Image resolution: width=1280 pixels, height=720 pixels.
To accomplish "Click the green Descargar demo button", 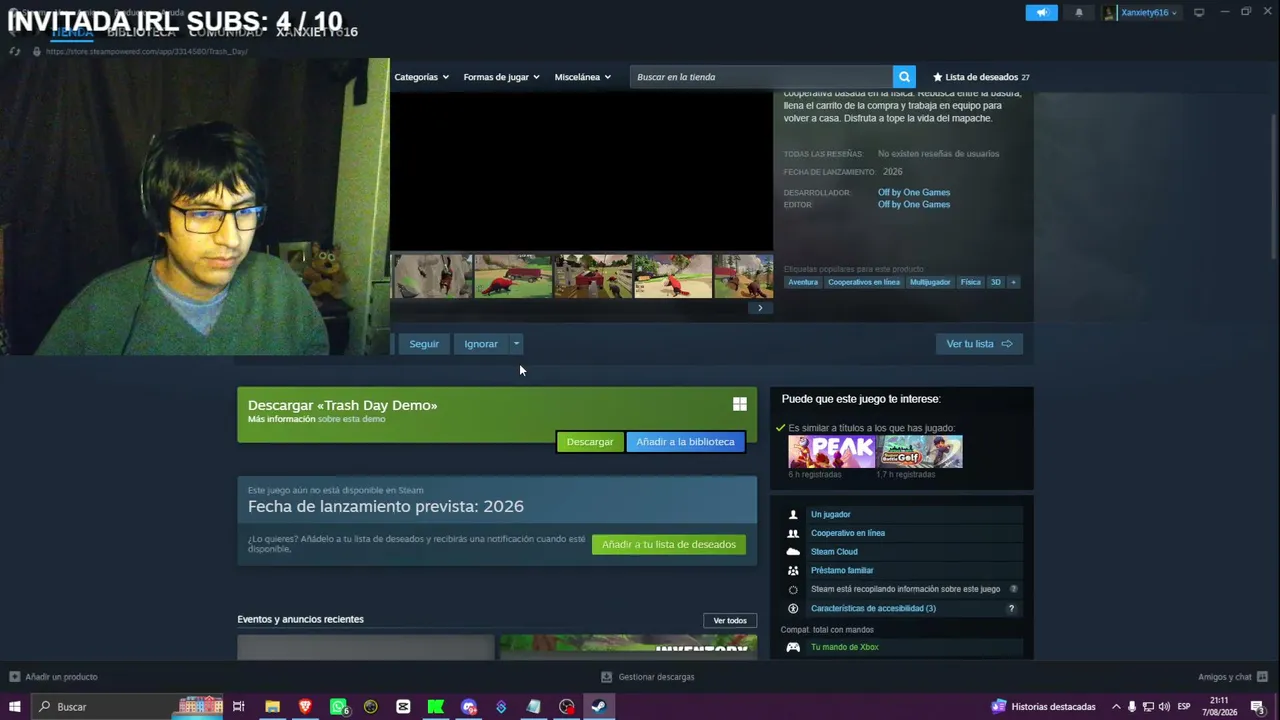I will click(x=590, y=442).
